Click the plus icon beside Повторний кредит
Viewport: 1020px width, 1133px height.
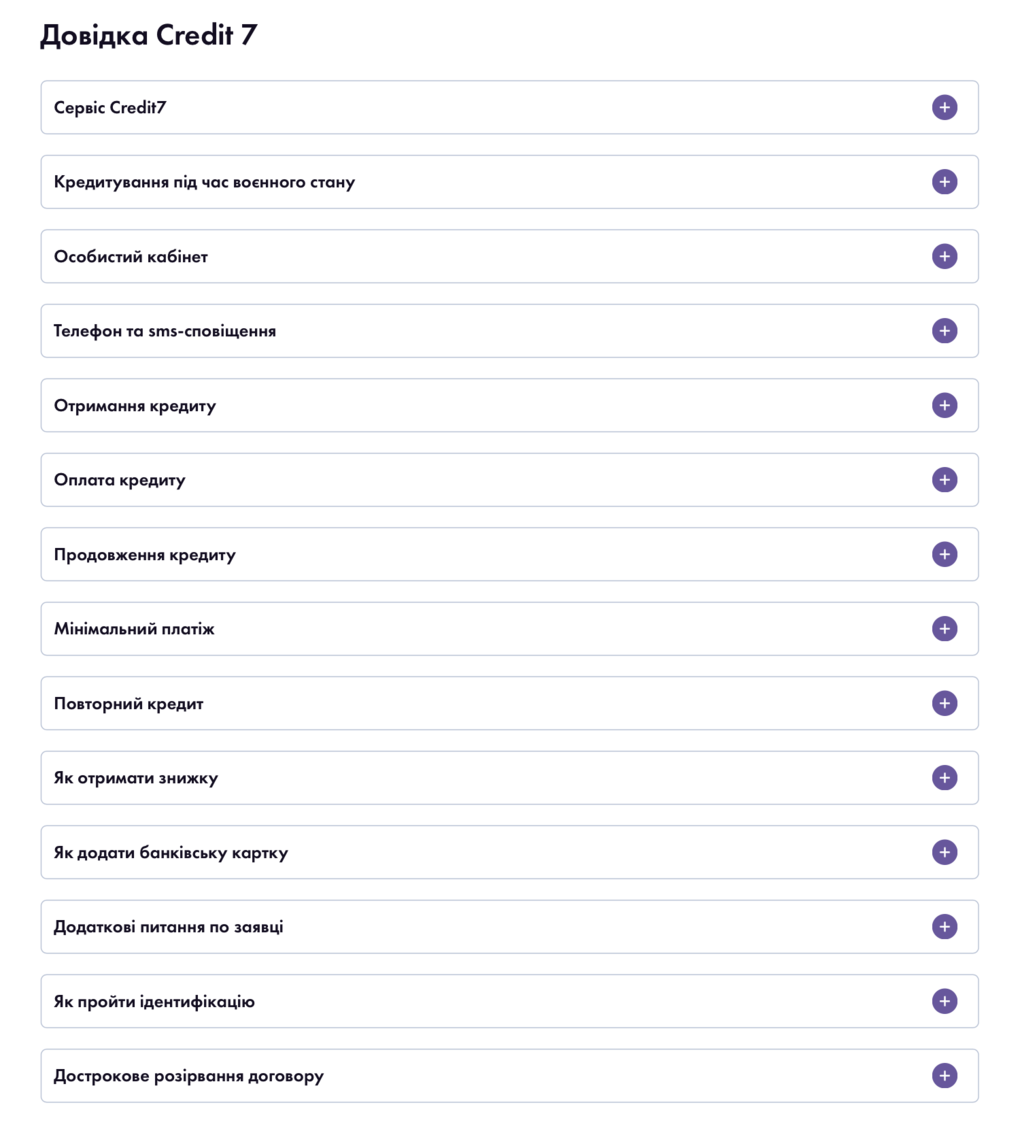click(x=944, y=703)
